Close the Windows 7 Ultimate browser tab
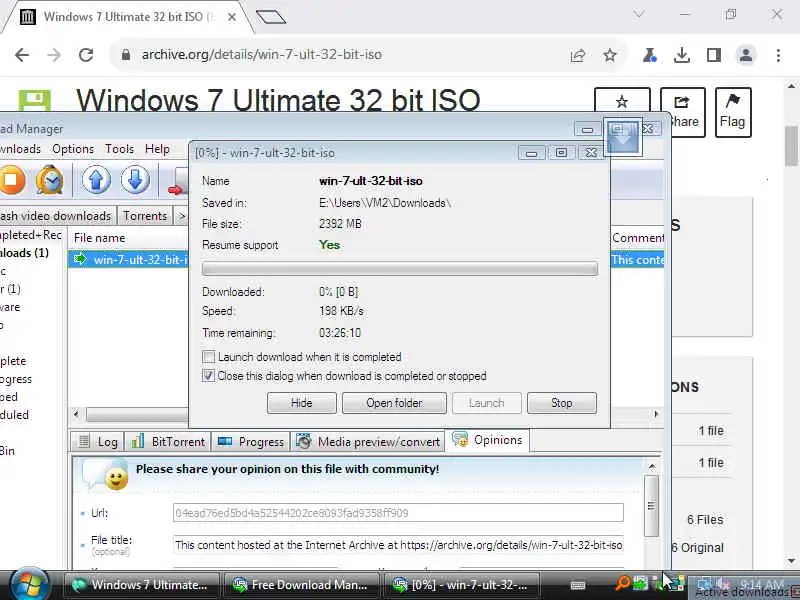 coord(232,17)
